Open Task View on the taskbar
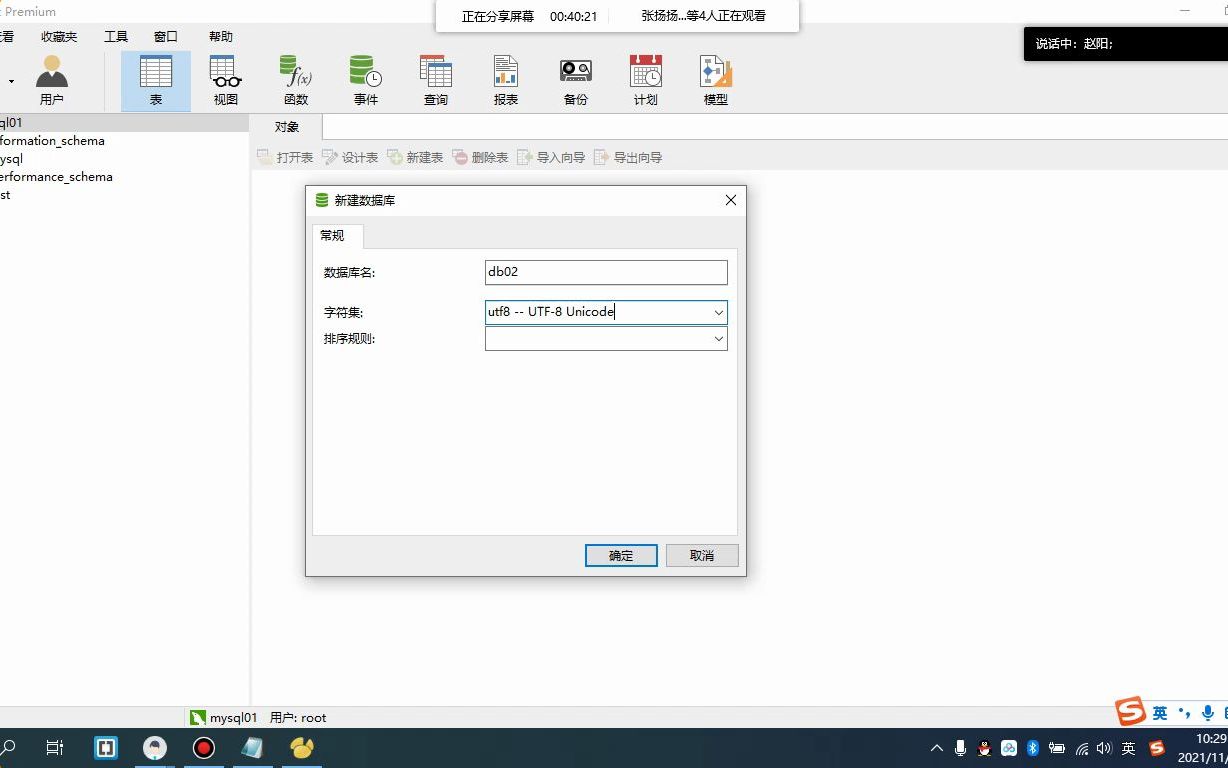The image size is (1228, 768). (55, 748)
